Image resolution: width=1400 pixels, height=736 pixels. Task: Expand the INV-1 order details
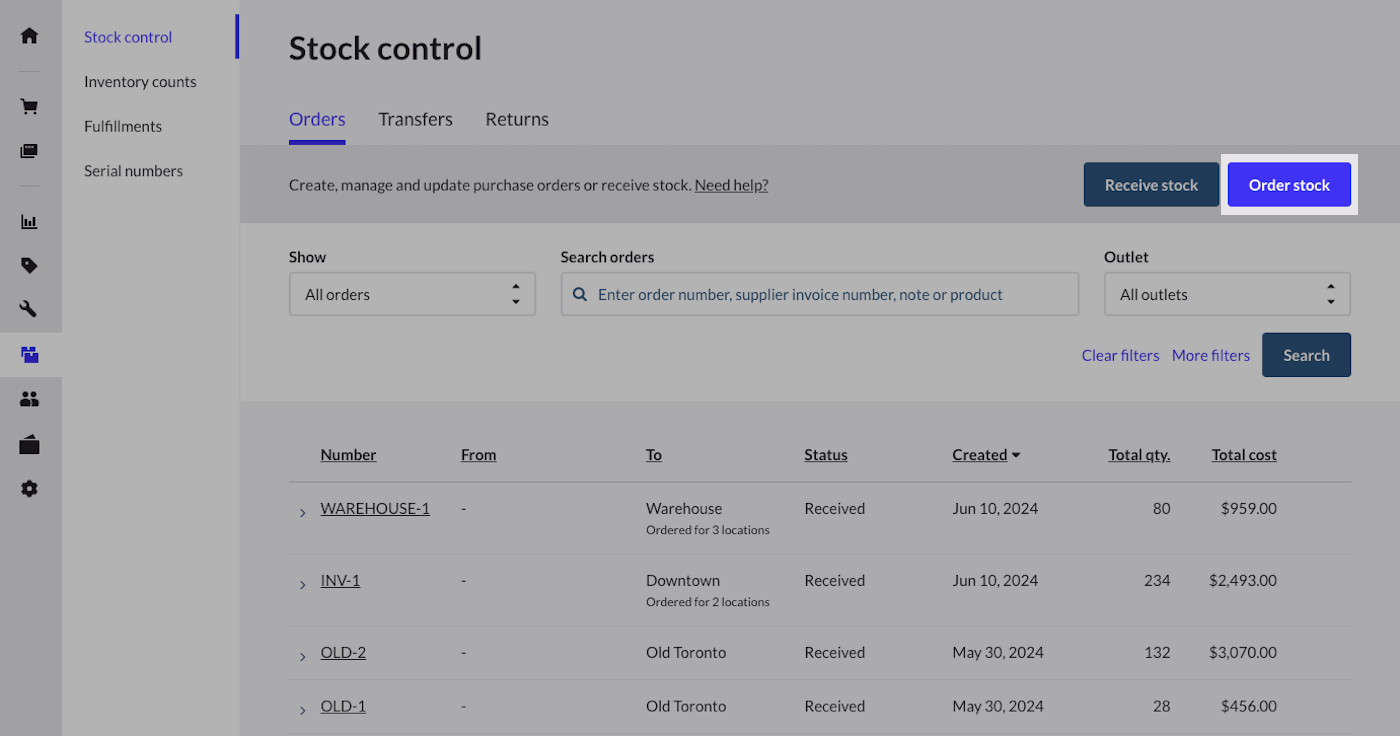coord(302,584)
